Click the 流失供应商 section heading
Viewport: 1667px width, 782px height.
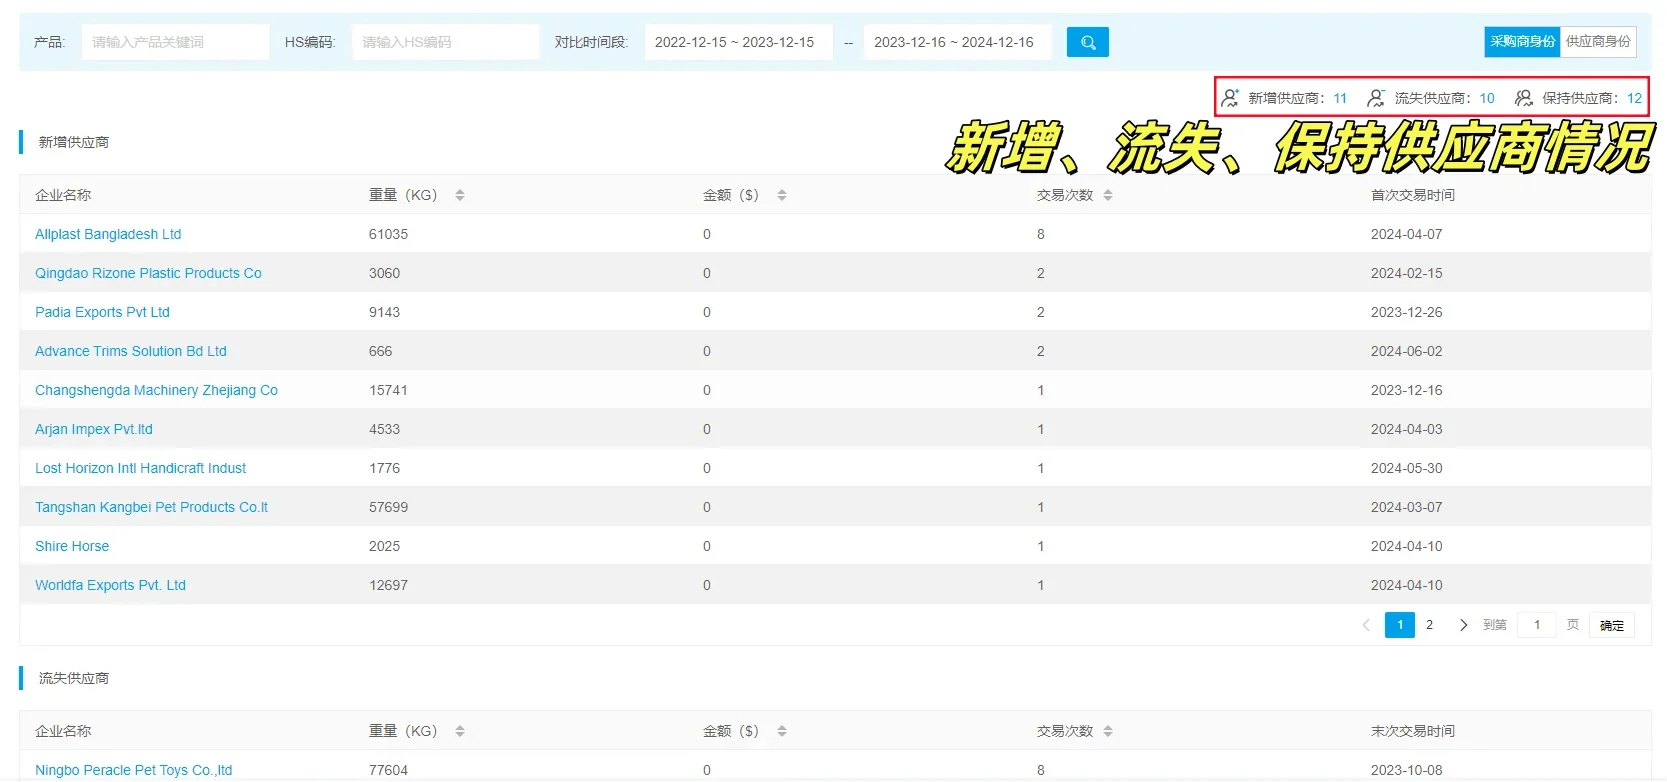[x=74, y=678]
